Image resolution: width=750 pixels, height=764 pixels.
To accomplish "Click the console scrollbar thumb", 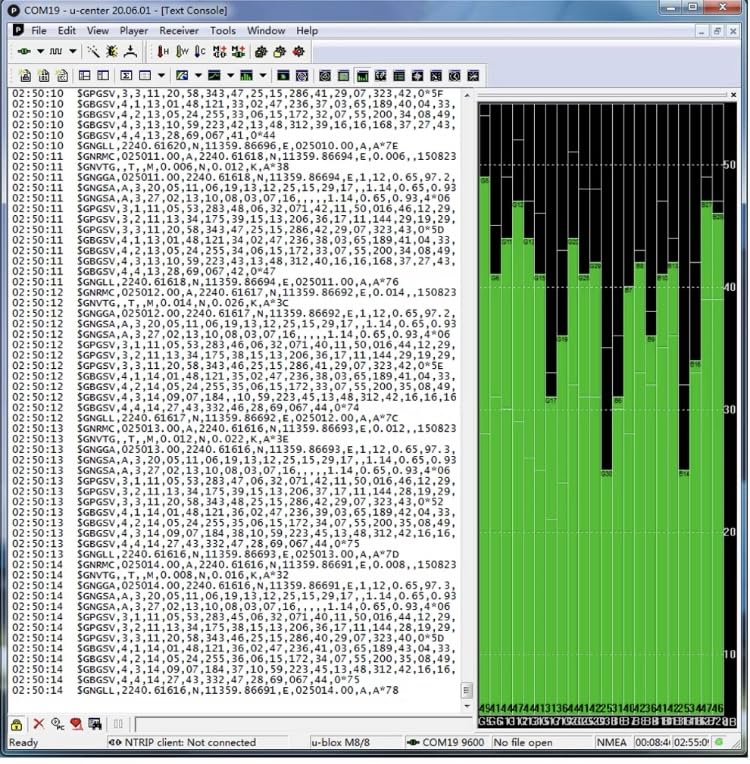I will point(467,690).
